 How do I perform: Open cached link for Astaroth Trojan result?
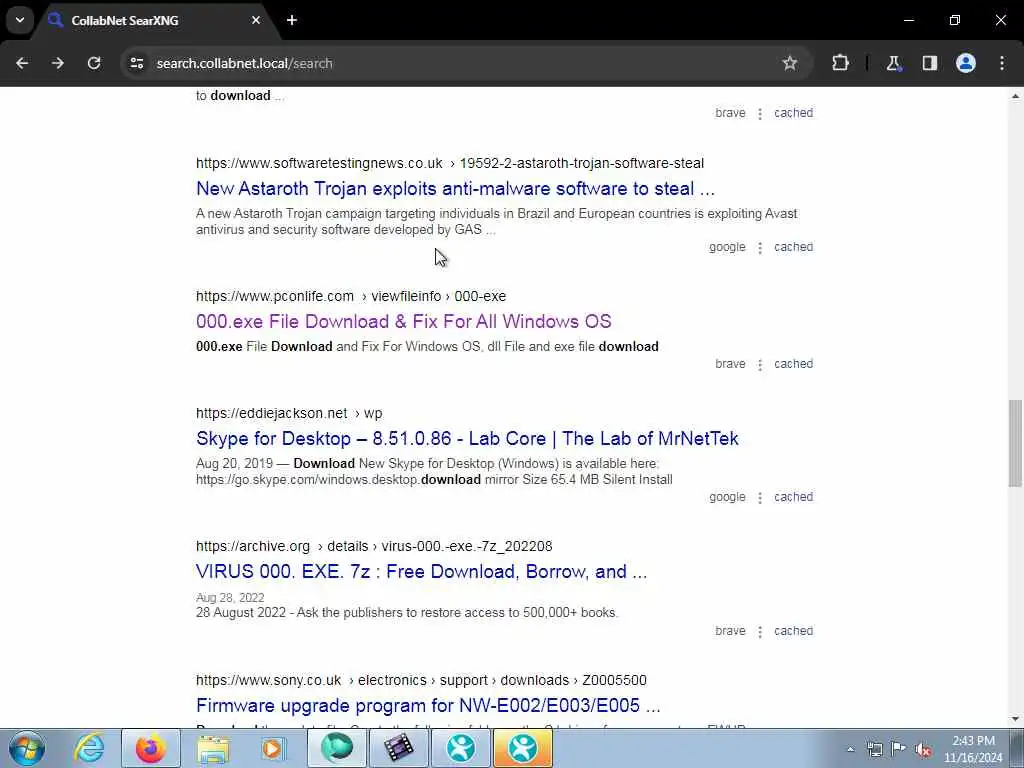click(793, 247)
